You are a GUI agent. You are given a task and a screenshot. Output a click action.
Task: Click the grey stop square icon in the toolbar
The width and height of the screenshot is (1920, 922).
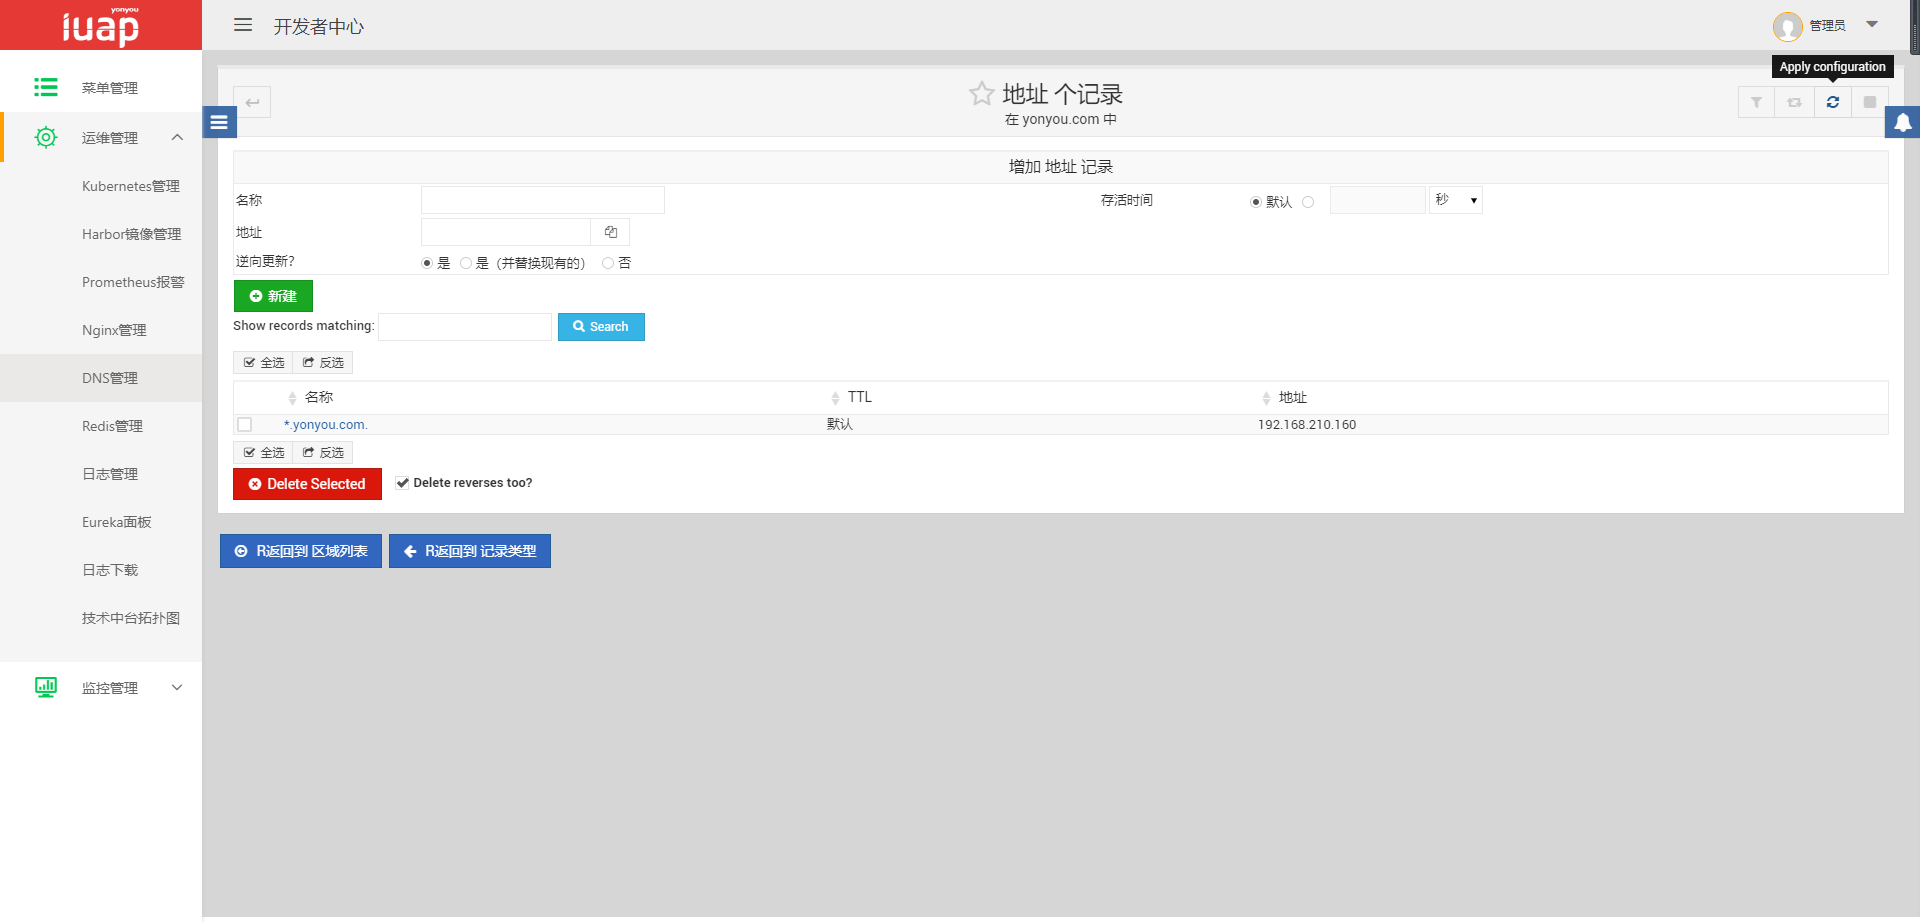tap(1869, 102)
